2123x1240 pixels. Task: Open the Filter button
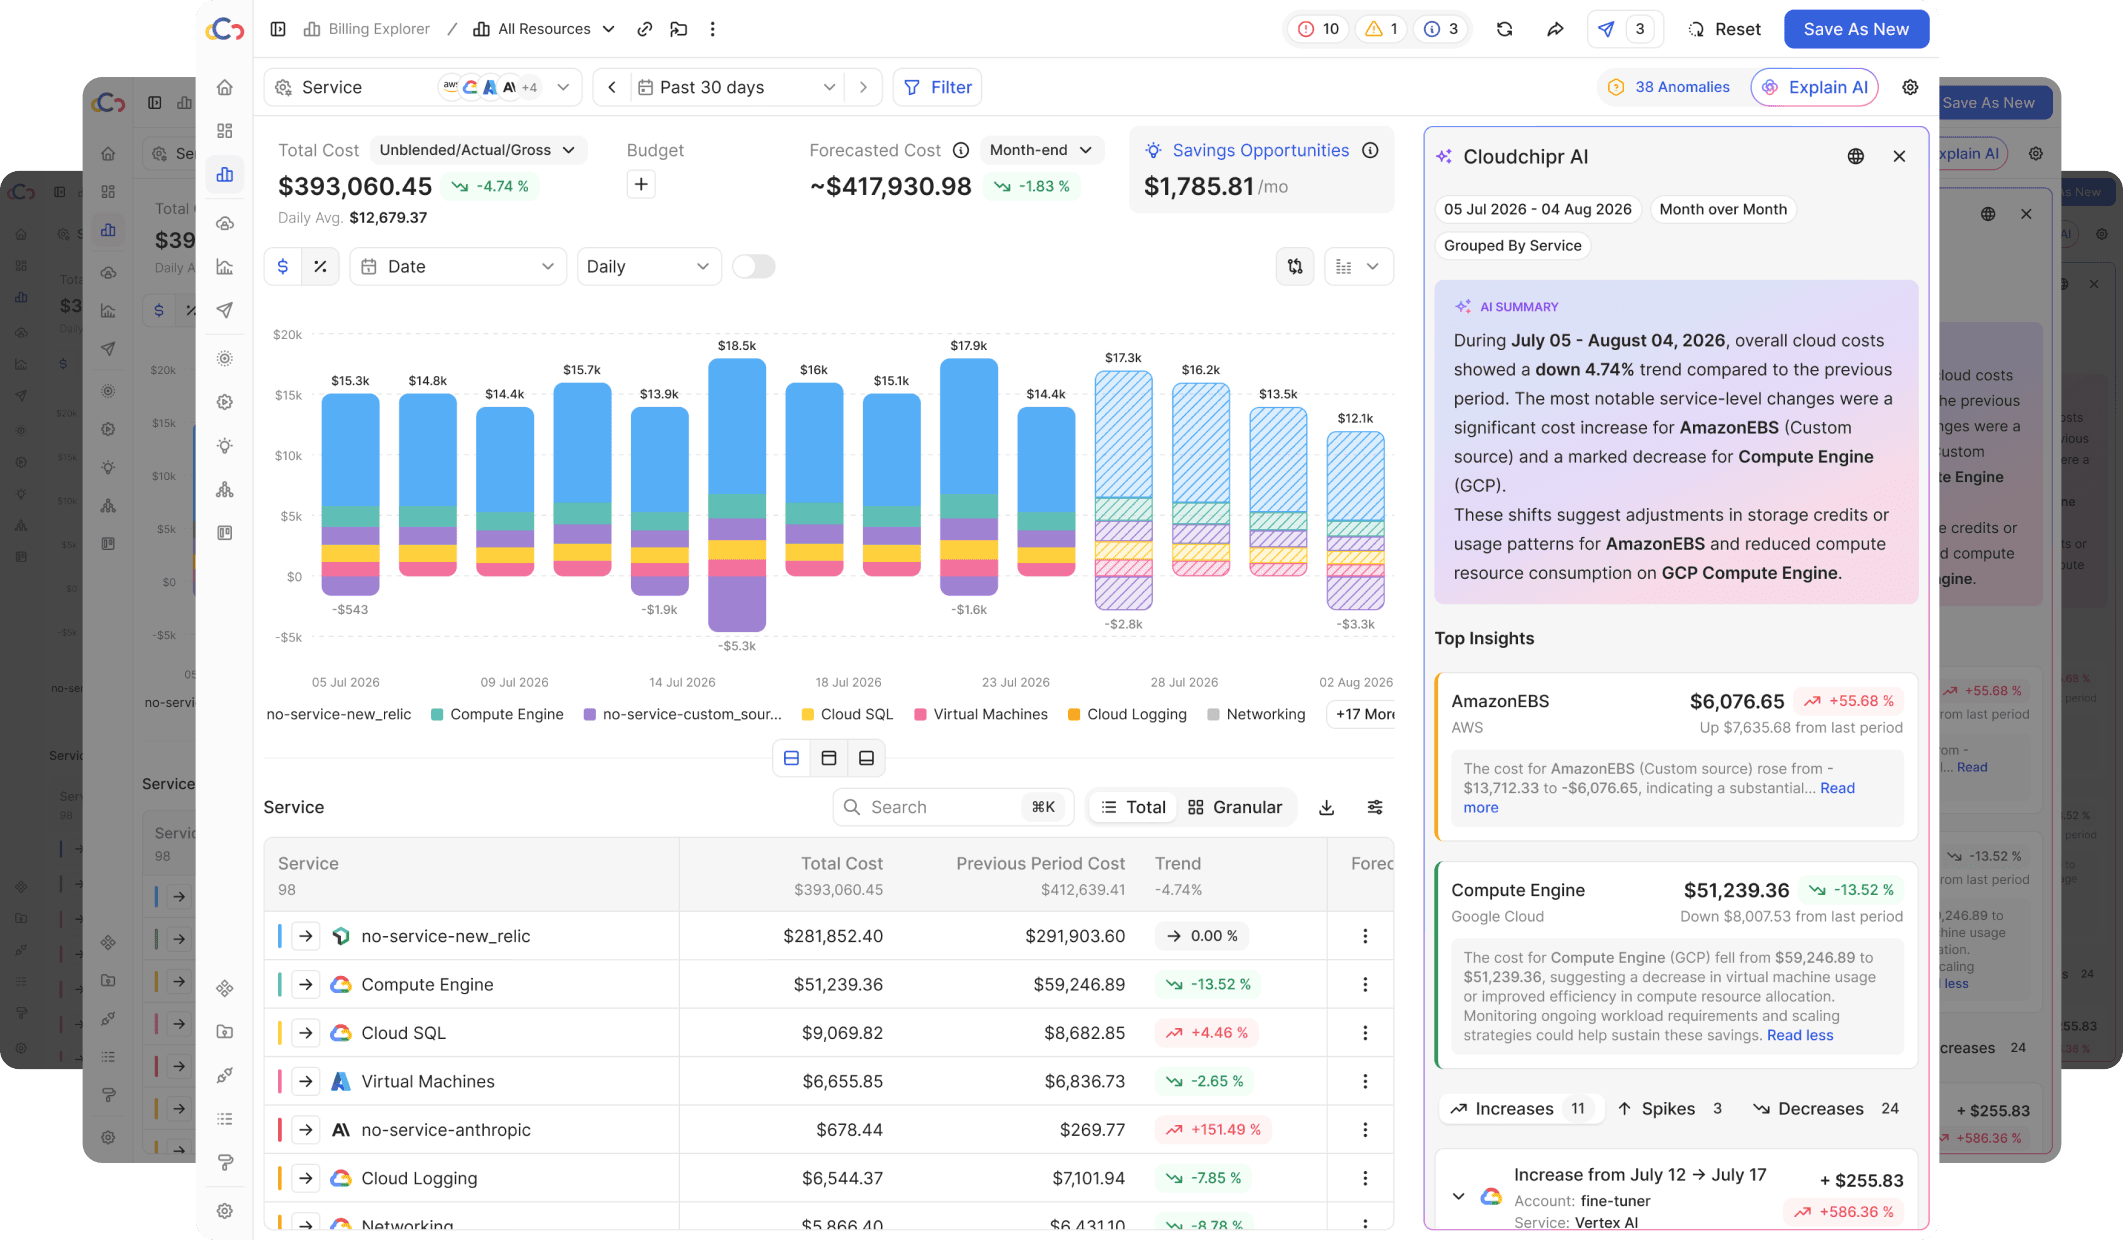click(x=937, y=87)
